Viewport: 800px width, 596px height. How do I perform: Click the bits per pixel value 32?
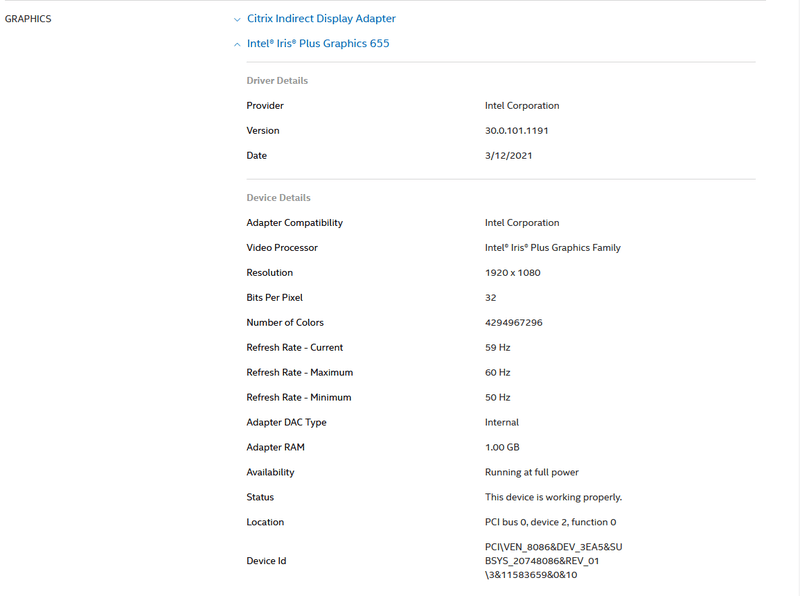click(x=490, y=297)
